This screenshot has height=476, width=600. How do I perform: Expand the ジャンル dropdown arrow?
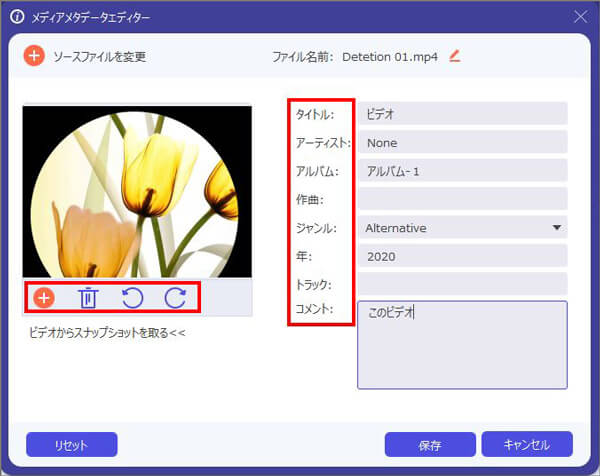point(556,228)
